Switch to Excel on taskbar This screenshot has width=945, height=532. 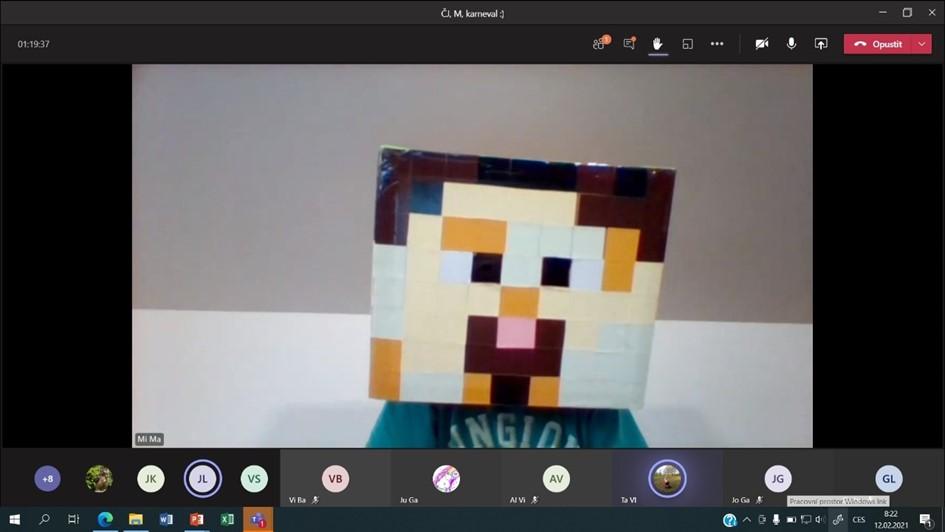[227, 519]
